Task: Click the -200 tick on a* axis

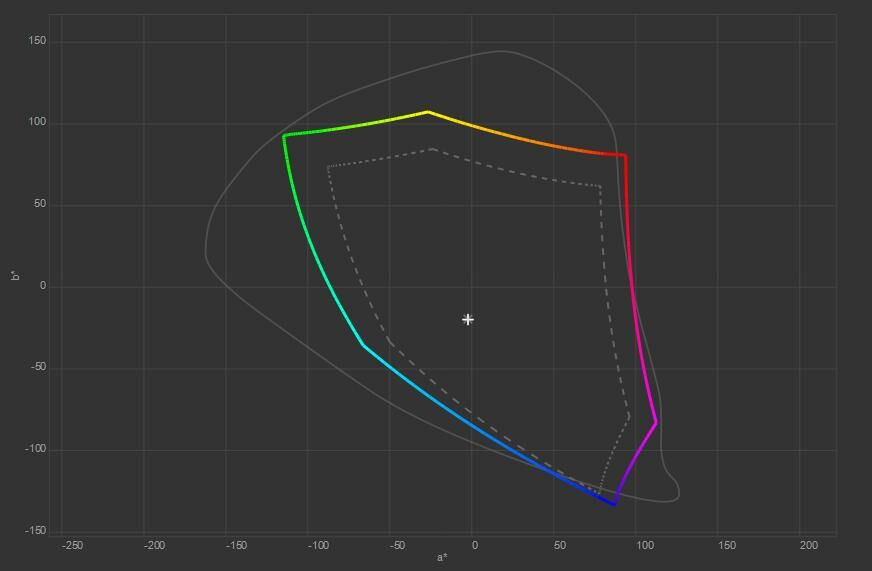Action: click(x=154, y=545)
